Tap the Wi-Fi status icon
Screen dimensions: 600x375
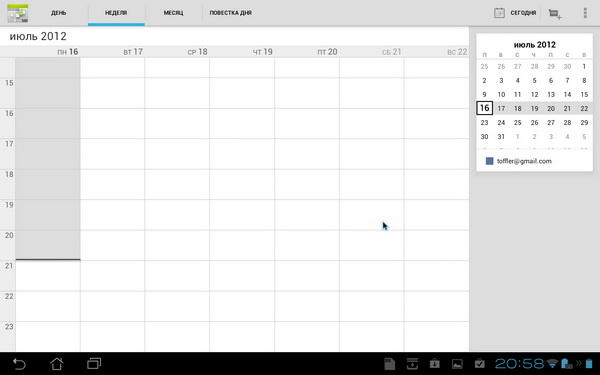(552, 364)
